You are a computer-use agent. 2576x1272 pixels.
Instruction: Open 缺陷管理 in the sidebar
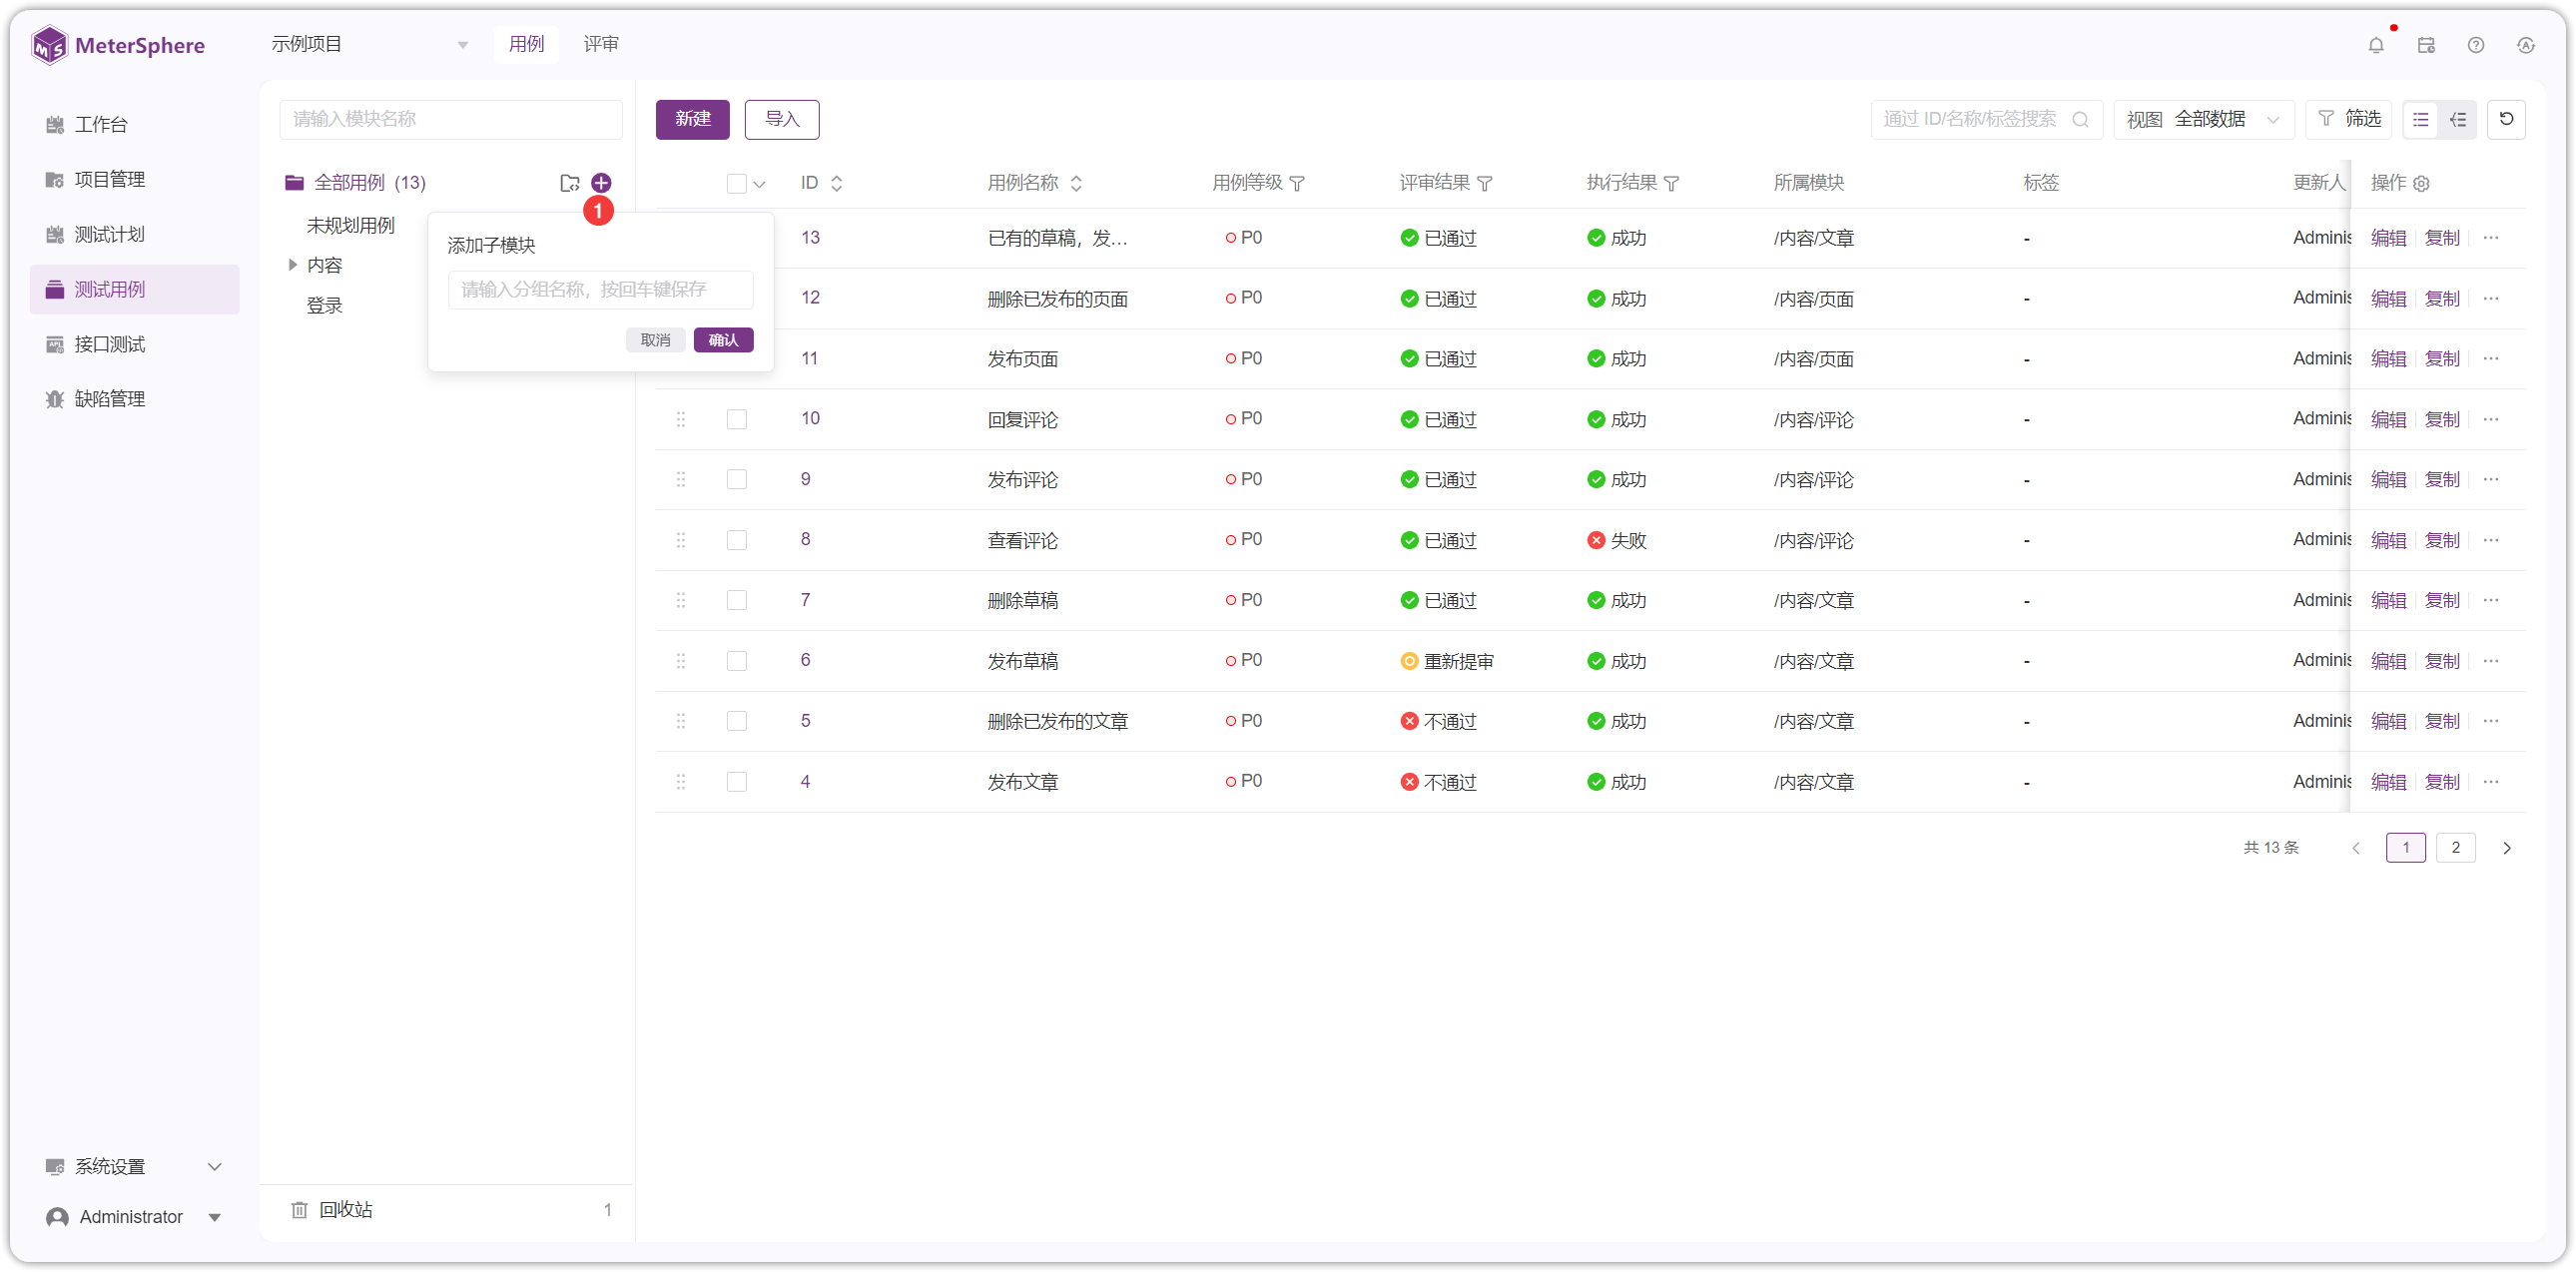coord(134,399)
